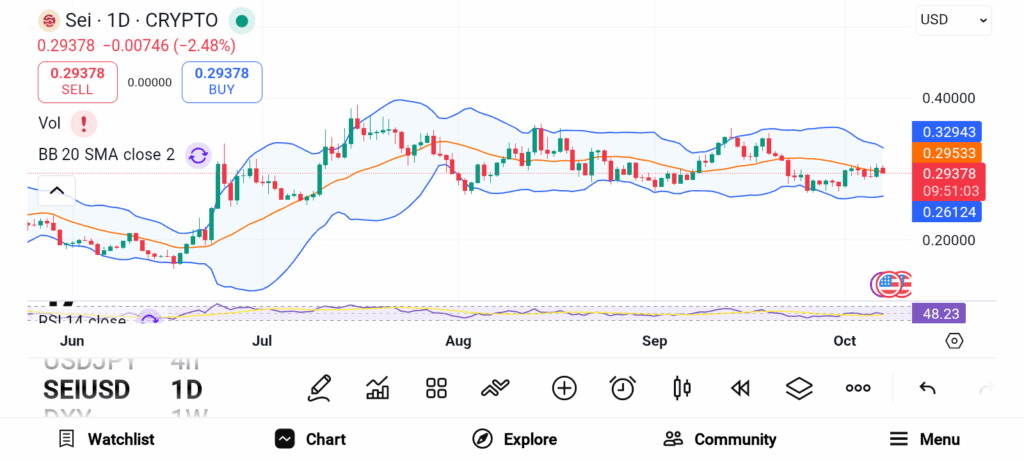Viewport: 1024px width, 461px height.
Task: Open the layers object tree icon
Action: pos(799,388)
